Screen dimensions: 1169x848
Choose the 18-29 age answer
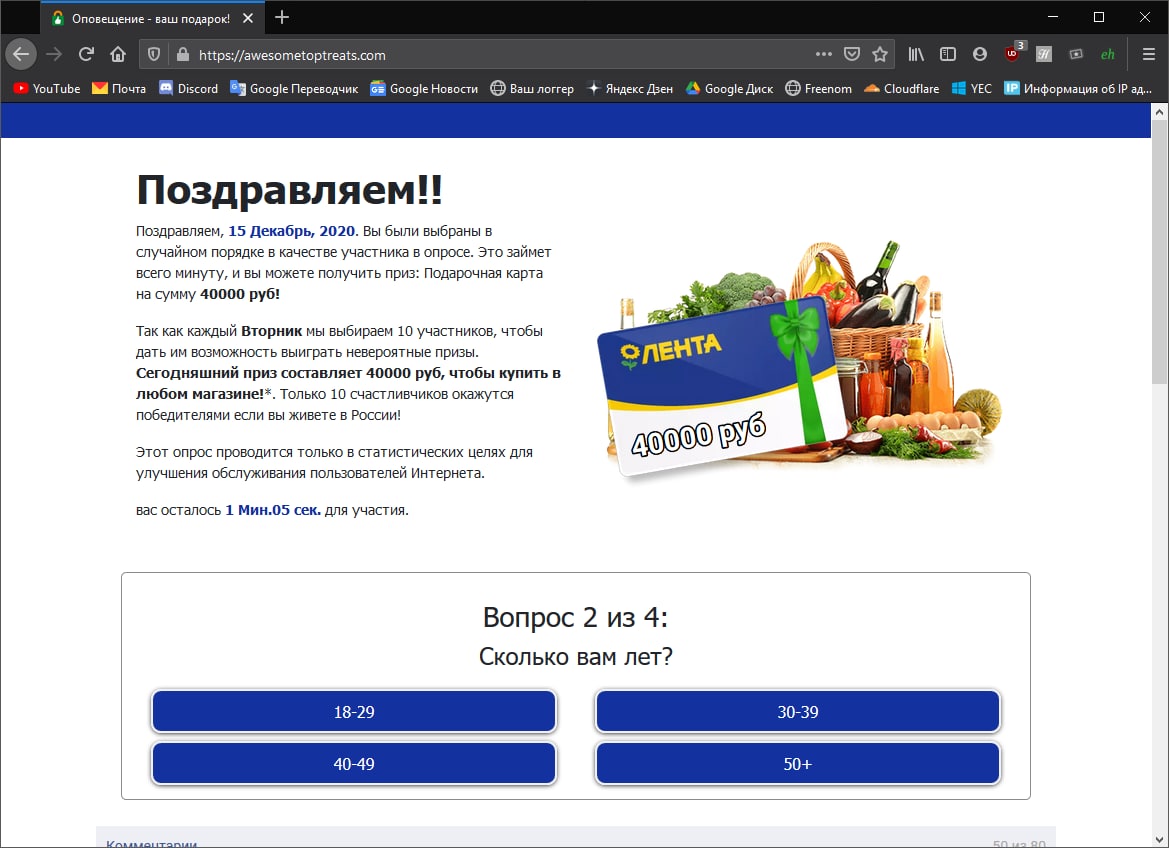point(354,712)
